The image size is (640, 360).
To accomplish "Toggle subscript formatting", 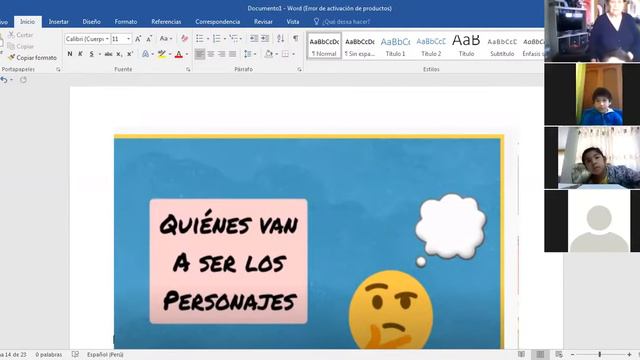I will pyautogui.click(x=119, y=54).
